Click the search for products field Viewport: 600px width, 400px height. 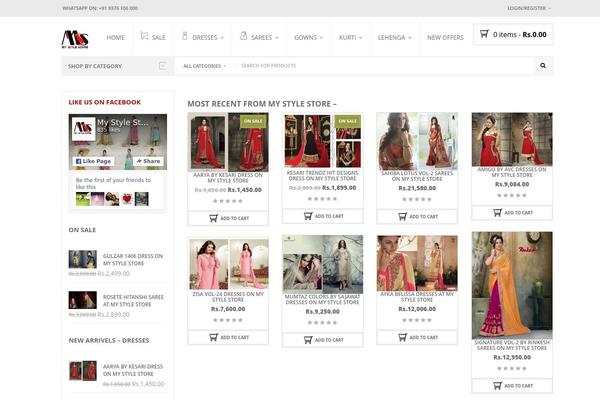(x=385, y=66)
